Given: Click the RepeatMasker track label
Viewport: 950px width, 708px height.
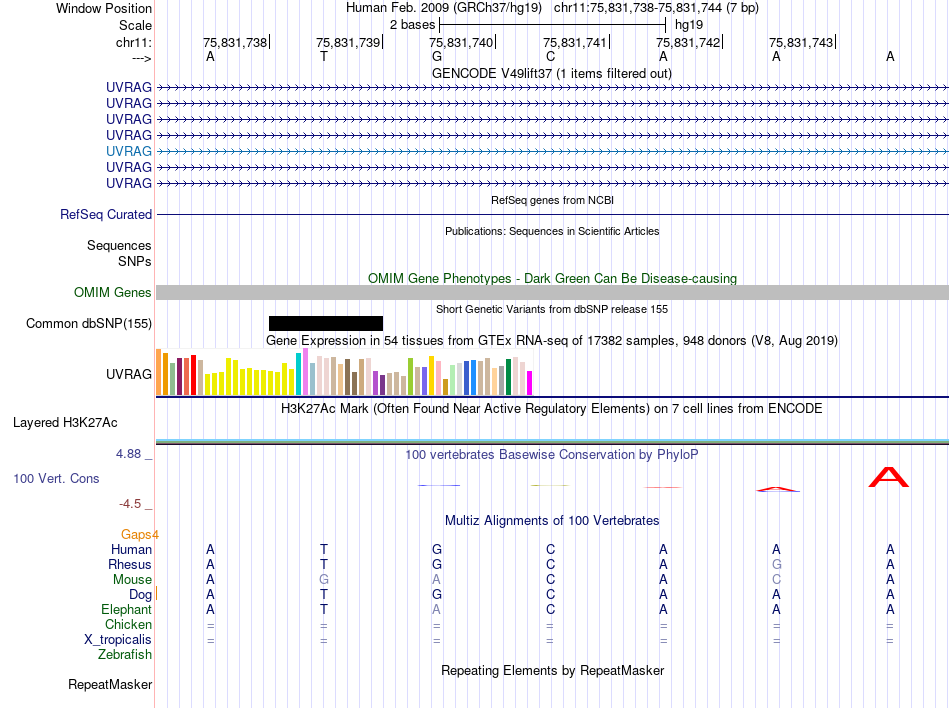Looking at the screenshot, I should [x=110, y=685].
